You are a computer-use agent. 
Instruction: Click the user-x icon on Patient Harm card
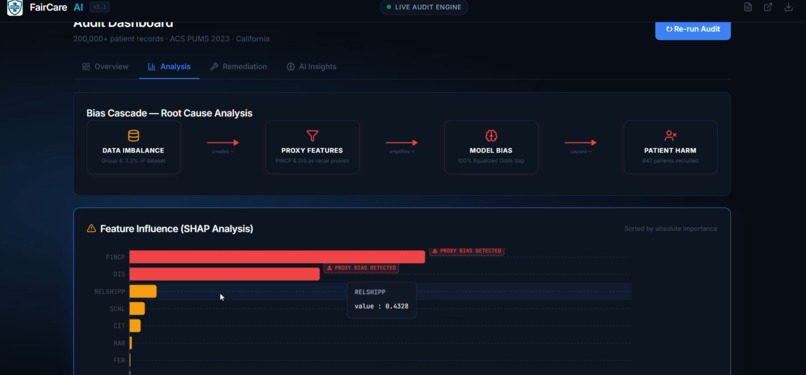[670, 136]
